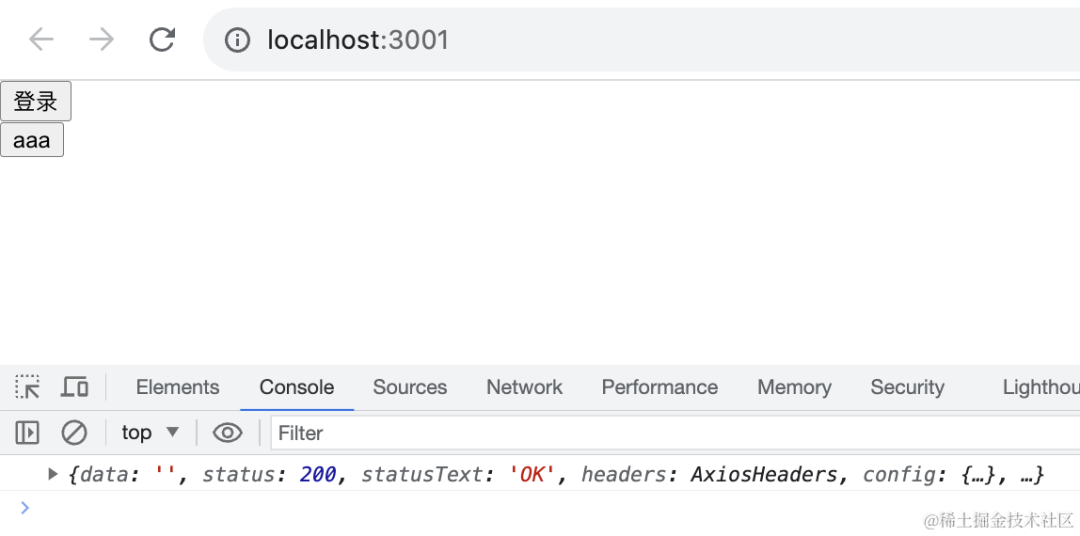
Task: Open the Performance tab
Action: 660,387
